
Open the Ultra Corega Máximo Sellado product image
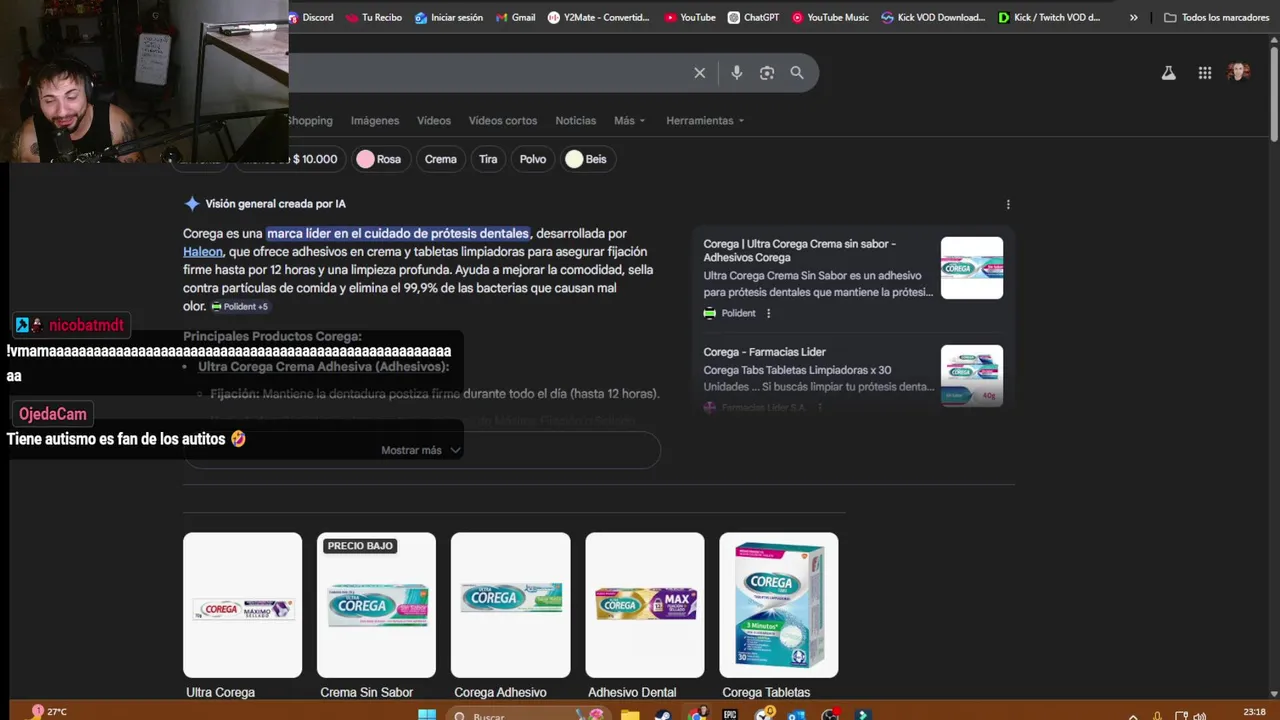[x=242, y=605]
